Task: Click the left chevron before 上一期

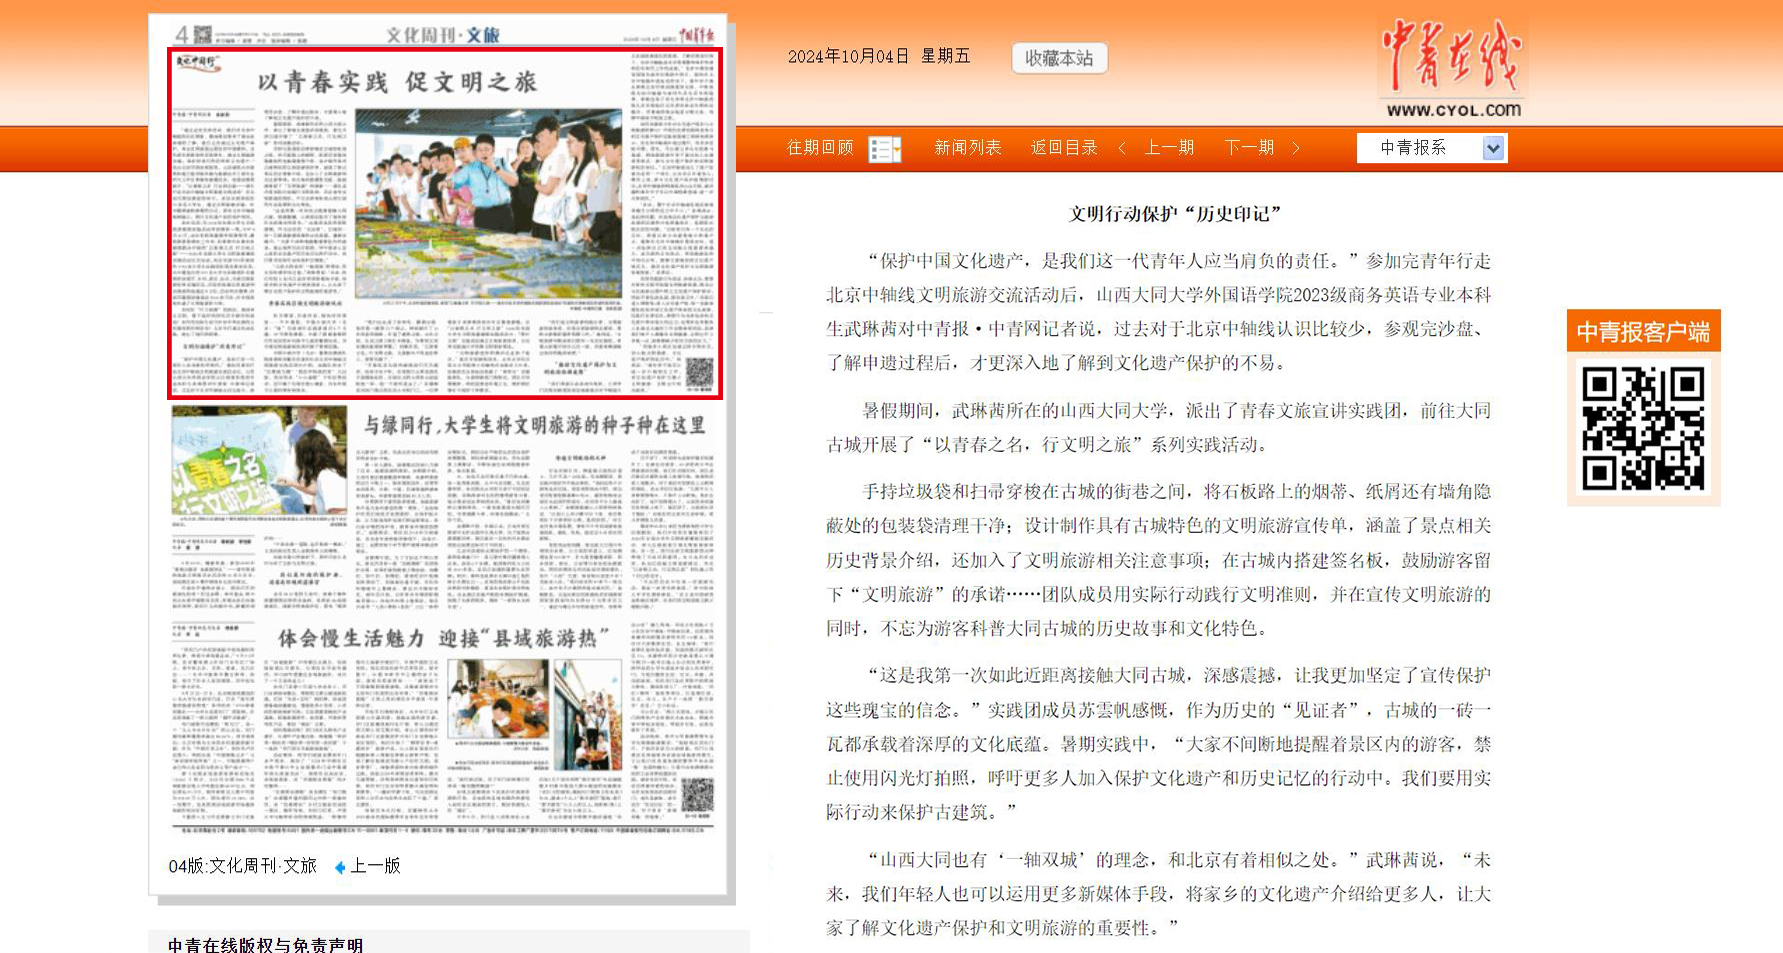Action: pos(1122,148)
